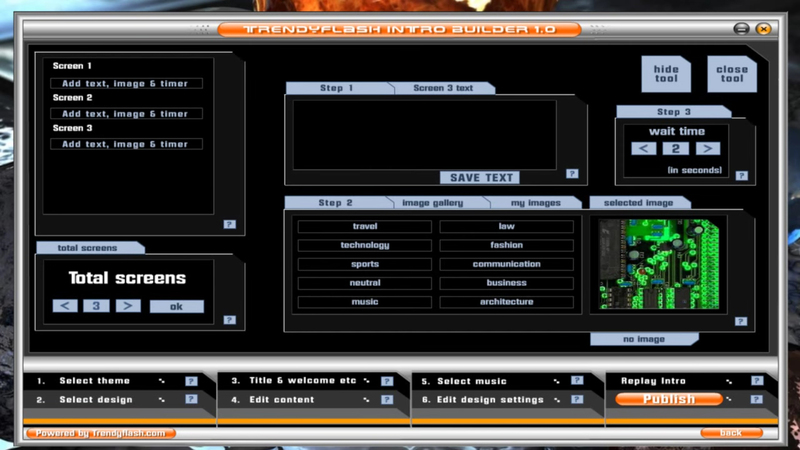
Task: Go to step 6 Edit design settings
Action: 490,399
